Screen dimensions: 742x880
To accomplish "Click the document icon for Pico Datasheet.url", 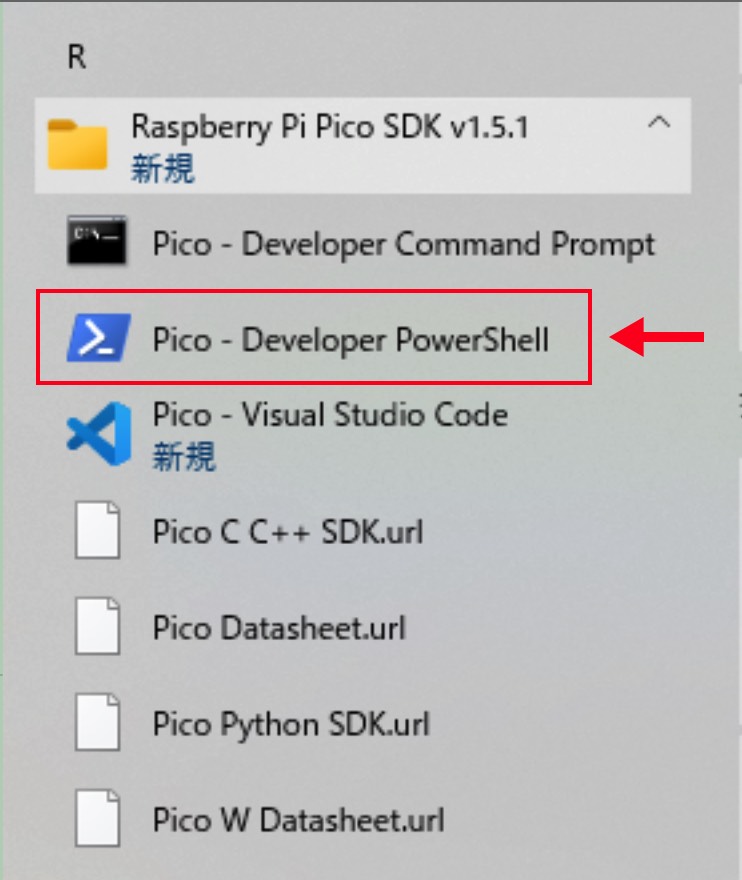I will [x=98, y=628].
